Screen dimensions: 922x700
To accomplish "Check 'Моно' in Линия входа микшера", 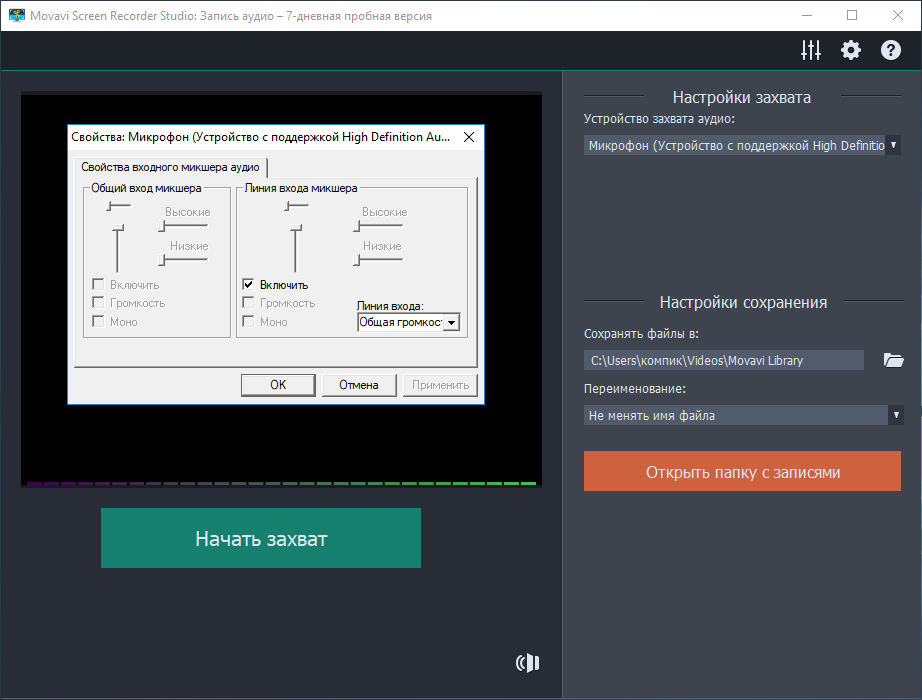I will [248, 322].
